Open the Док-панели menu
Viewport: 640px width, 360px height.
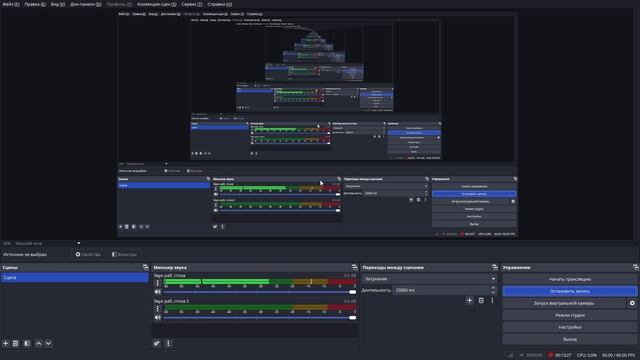85,4
